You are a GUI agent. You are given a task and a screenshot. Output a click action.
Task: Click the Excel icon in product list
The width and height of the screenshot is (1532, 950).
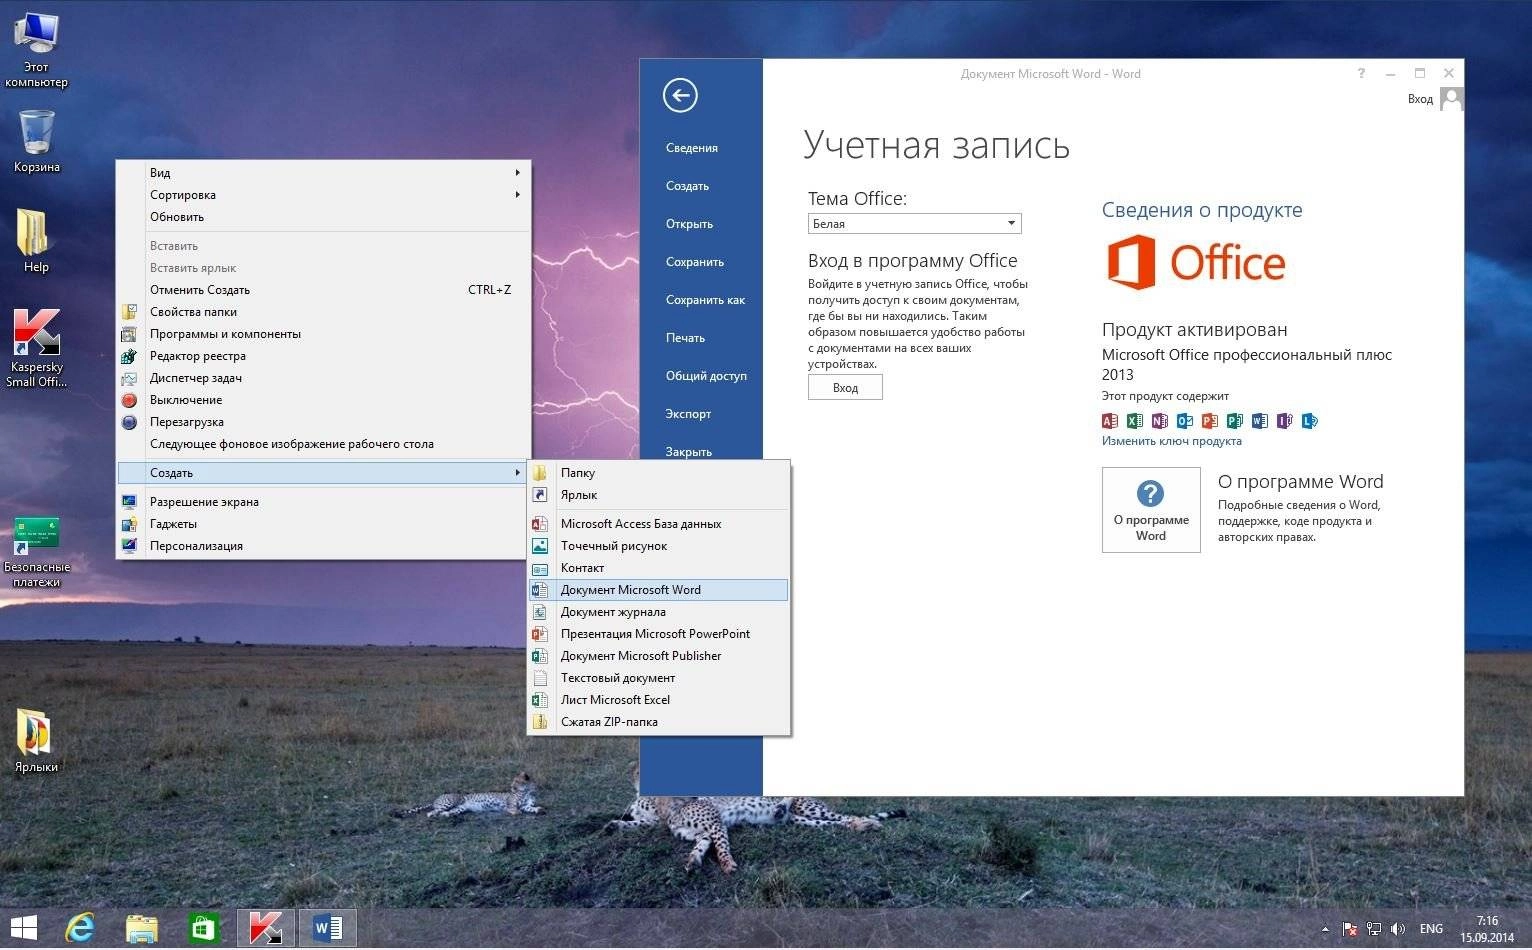tap(1134, 421)
